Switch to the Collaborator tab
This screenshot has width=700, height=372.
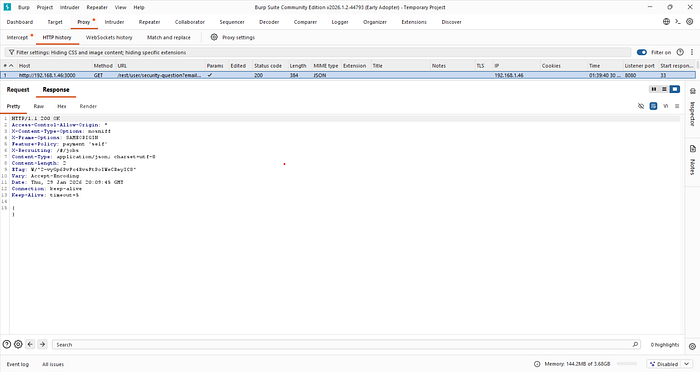(x=190, y=22)
